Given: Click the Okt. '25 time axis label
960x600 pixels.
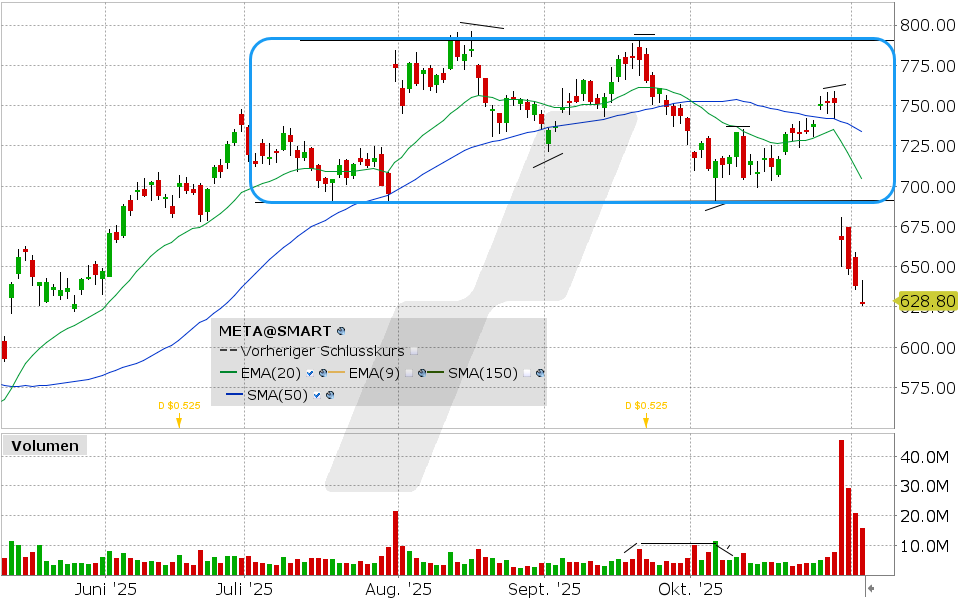Looking at the screenshot, I should (x=696, y=590).
